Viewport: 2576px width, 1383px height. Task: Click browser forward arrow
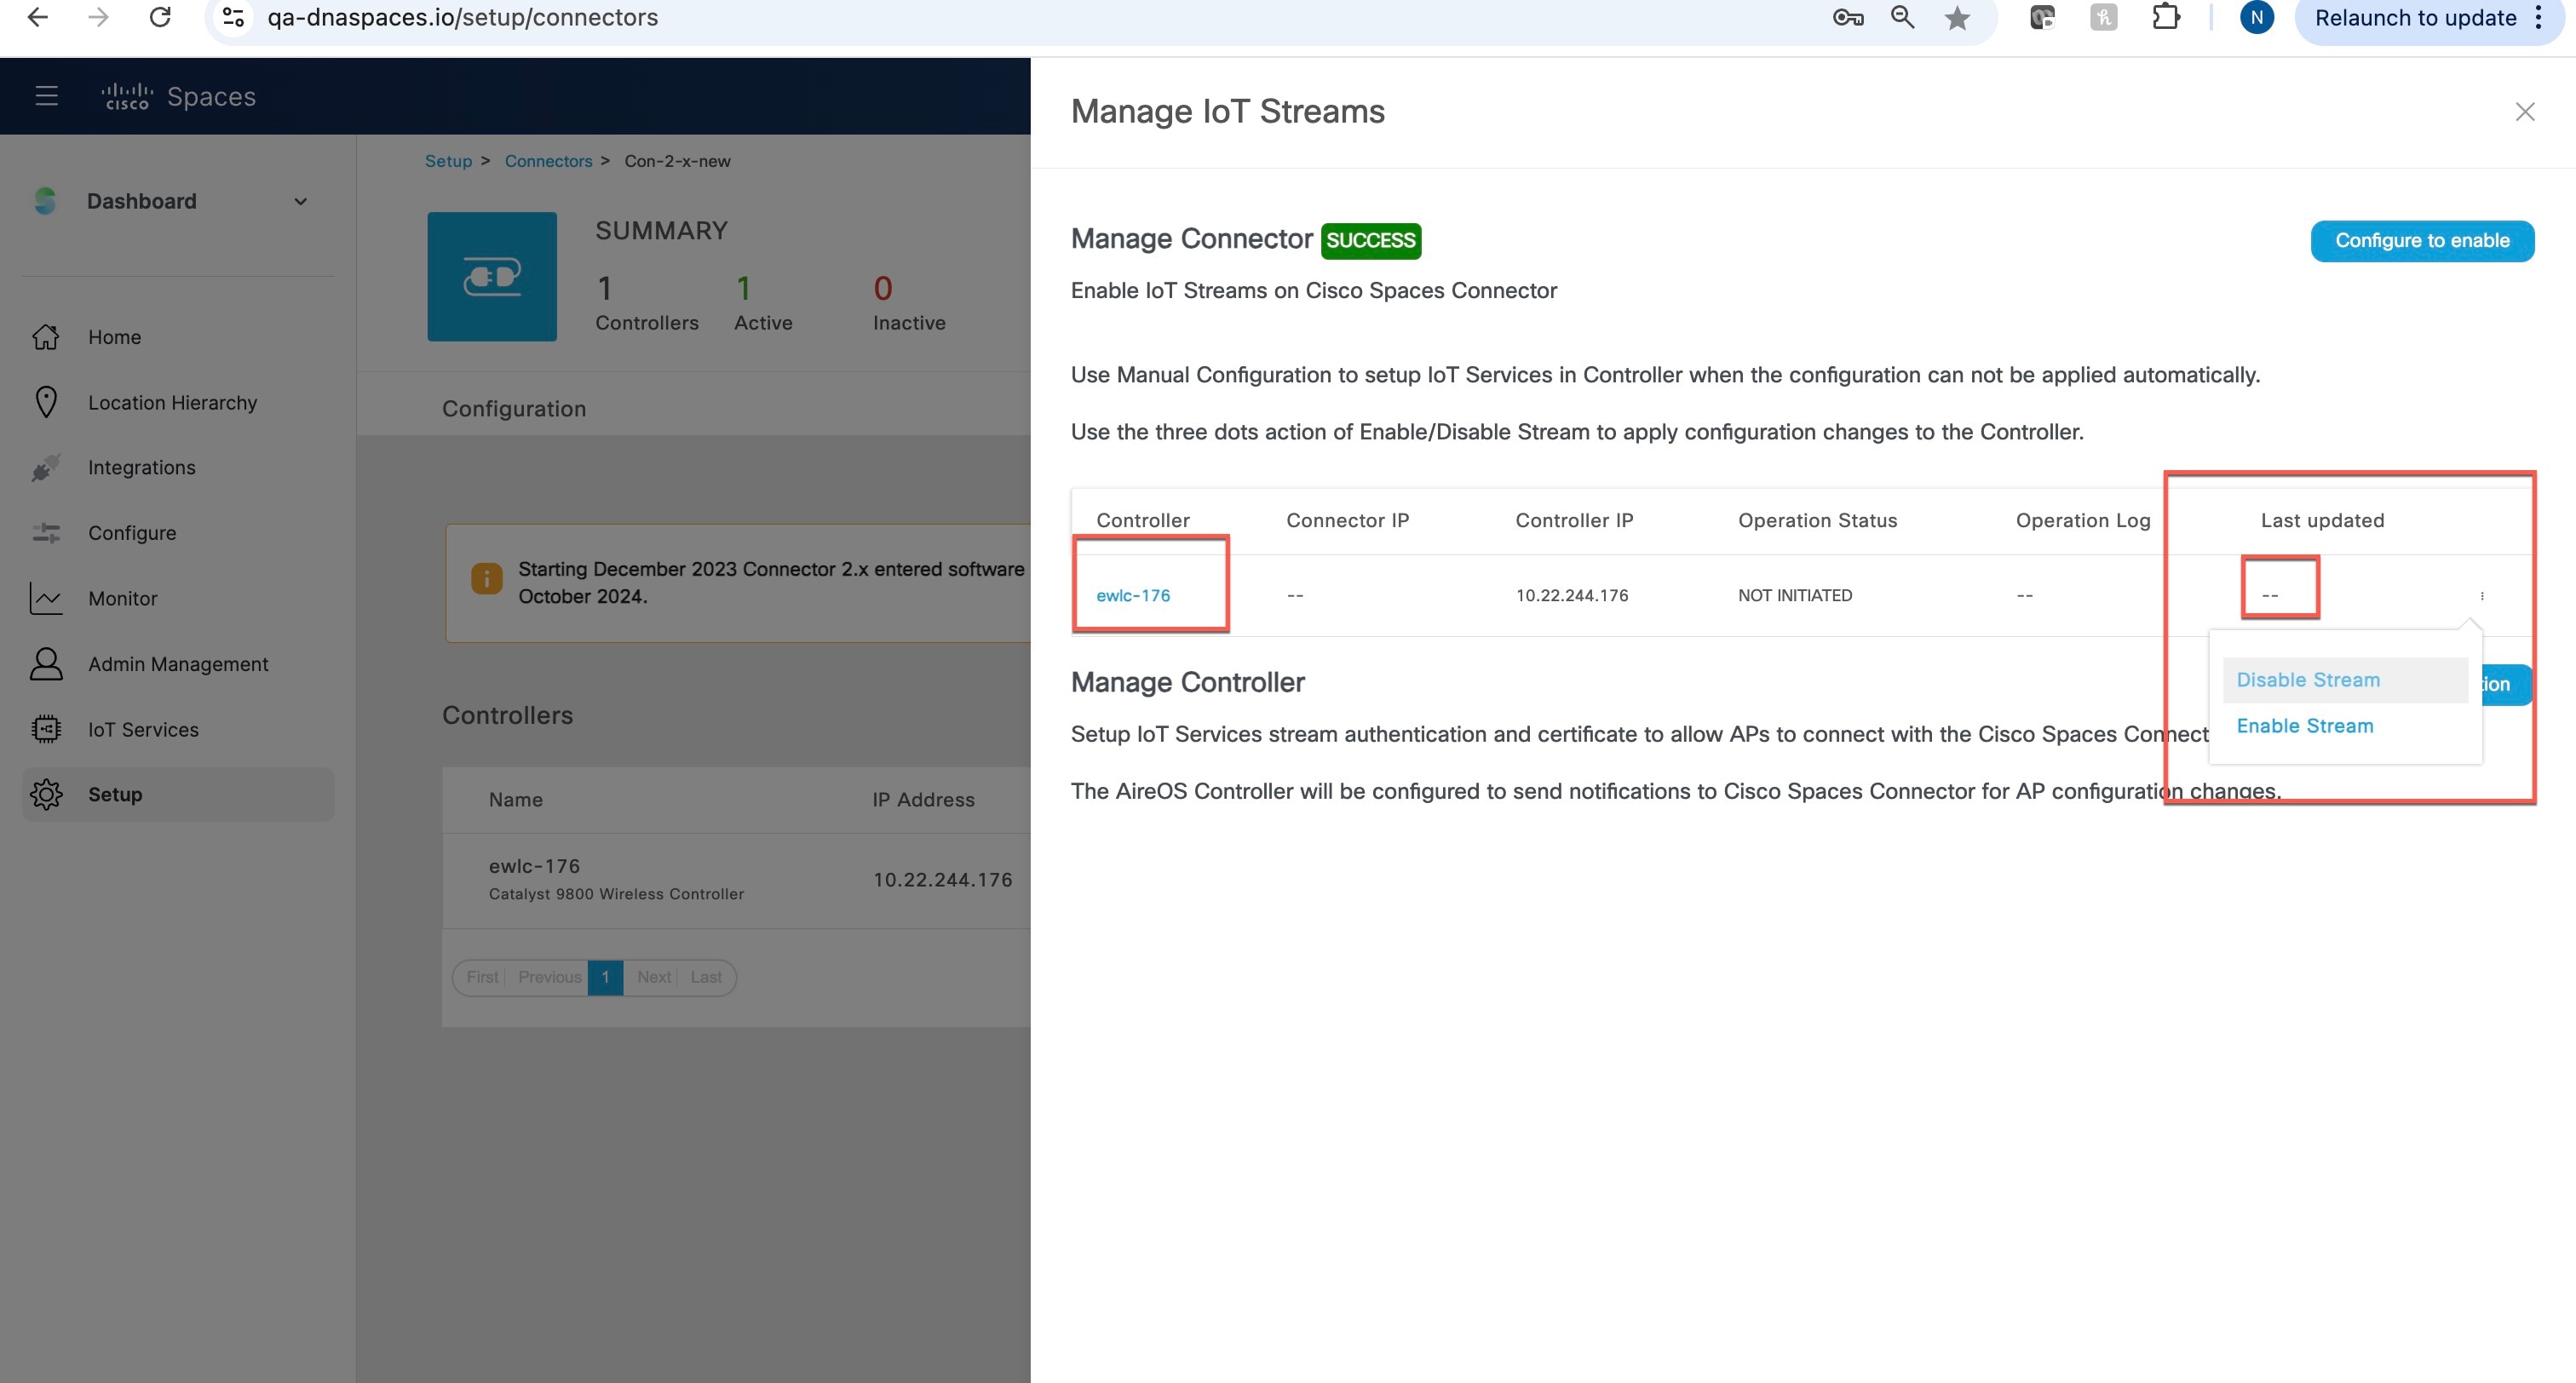click(x=98, y=17)
